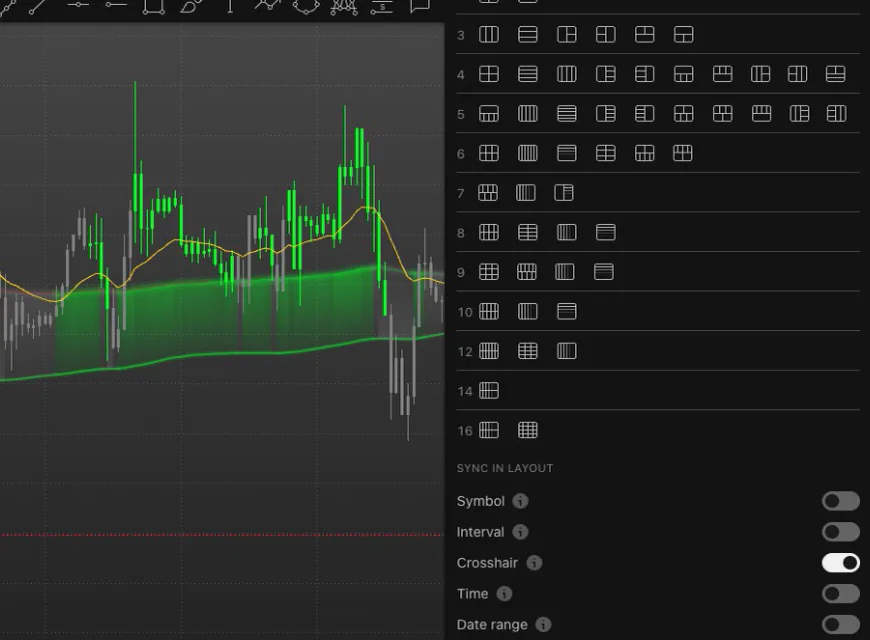Enable Interval sync in layout
This screenshot has width=870, height=640.
point(841,532)
